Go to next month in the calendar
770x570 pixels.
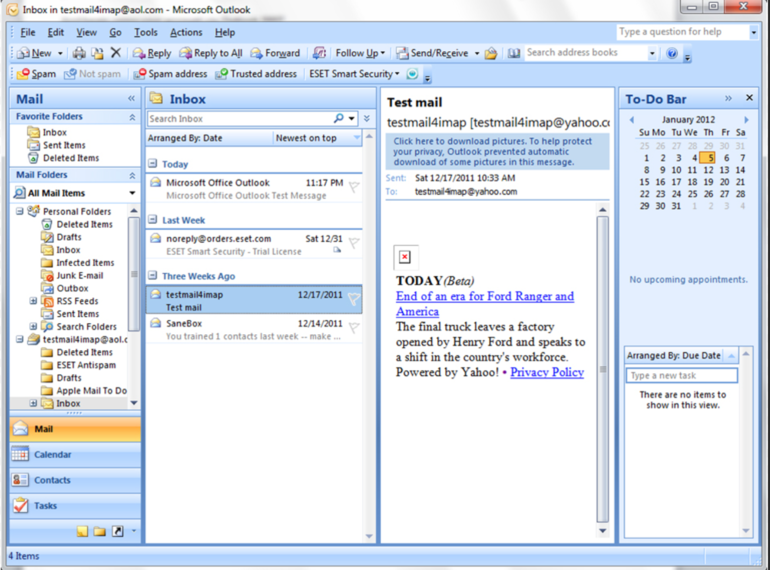746,119
